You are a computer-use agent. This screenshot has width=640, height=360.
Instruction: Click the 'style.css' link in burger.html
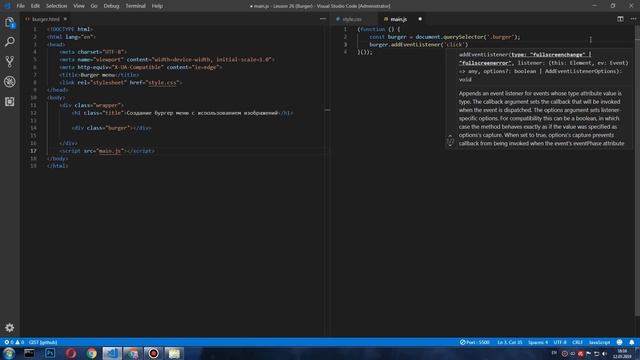click(162, 82)
